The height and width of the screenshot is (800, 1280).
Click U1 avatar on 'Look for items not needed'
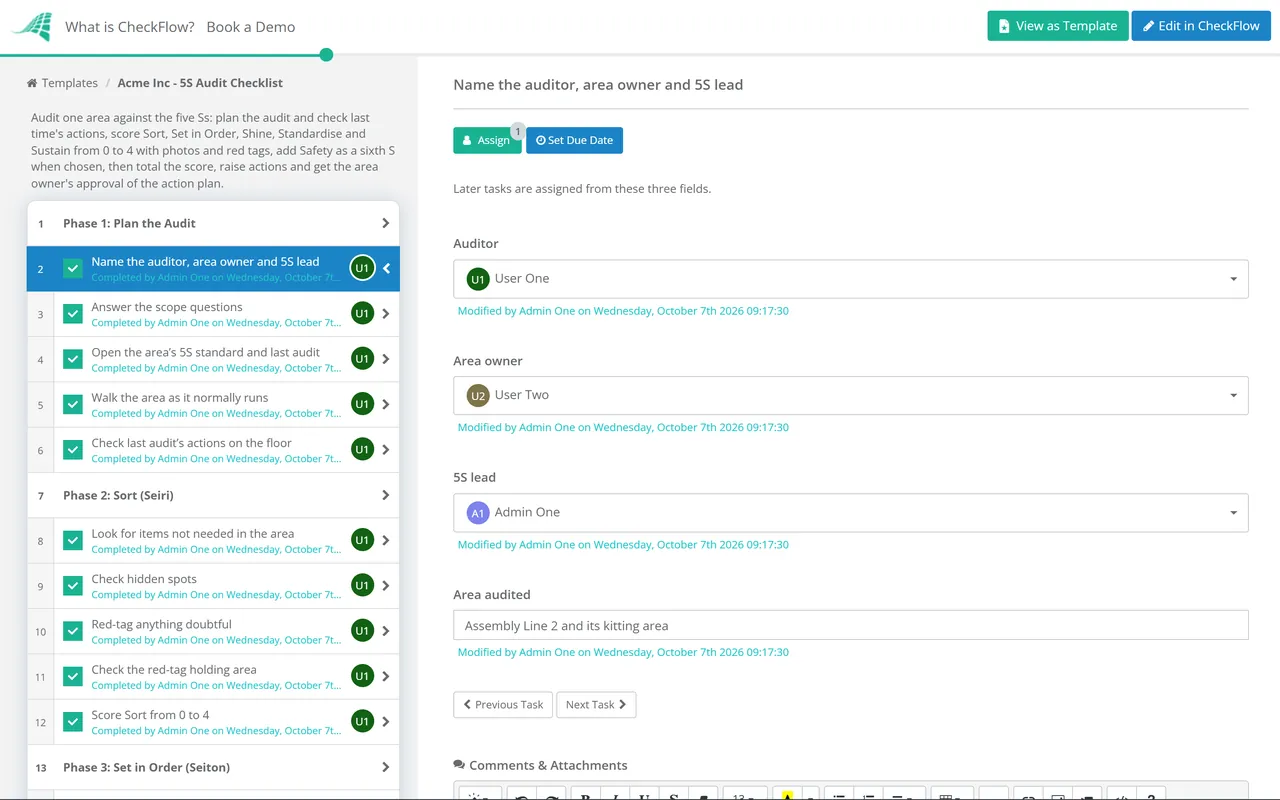coord(362,540)
